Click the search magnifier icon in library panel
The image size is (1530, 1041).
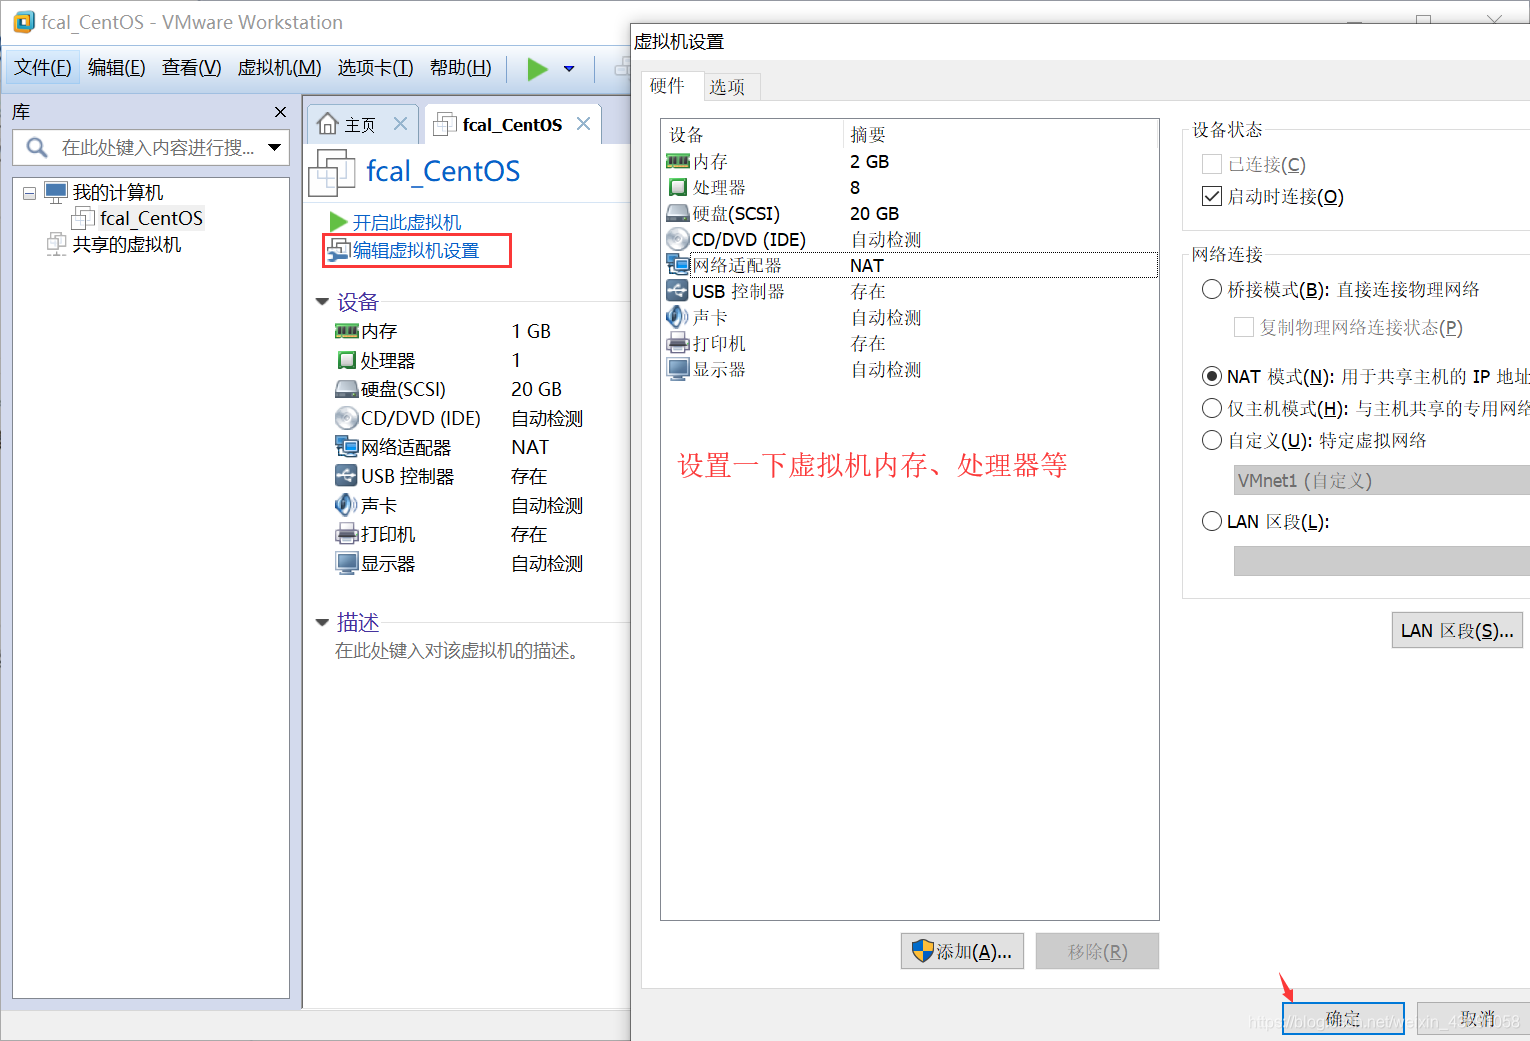[x=37, y=148]
